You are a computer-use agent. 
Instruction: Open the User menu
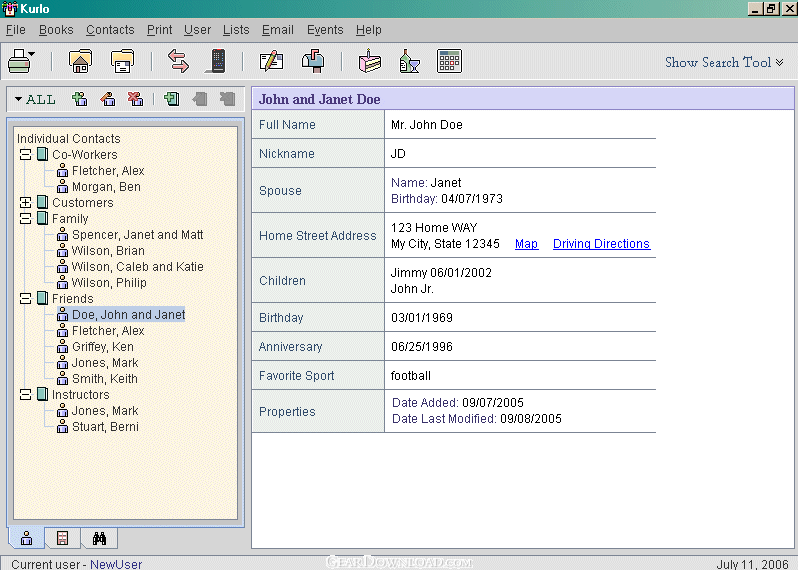(x=197, y=30)
